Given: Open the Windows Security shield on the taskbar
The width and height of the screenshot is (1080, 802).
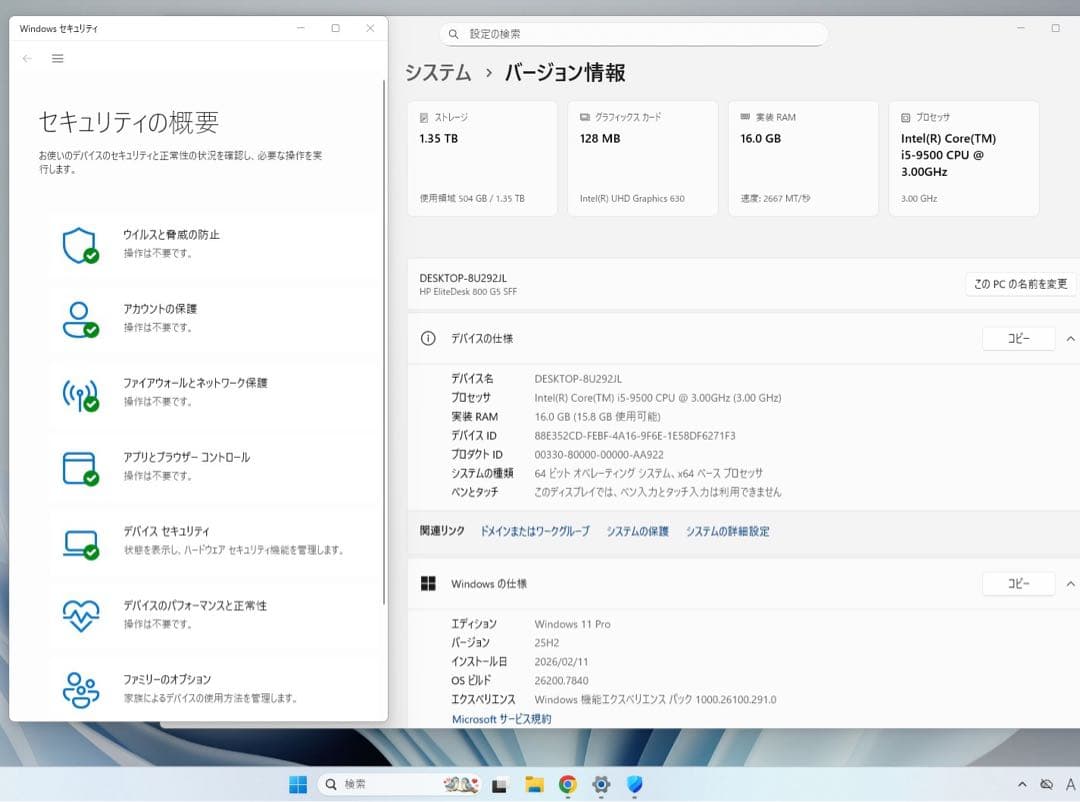Looking at the screenshot, I should pos(634,784).
